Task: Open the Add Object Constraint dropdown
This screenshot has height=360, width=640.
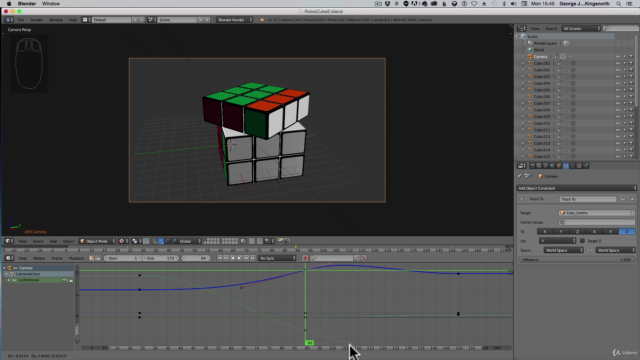Action: 576,188
